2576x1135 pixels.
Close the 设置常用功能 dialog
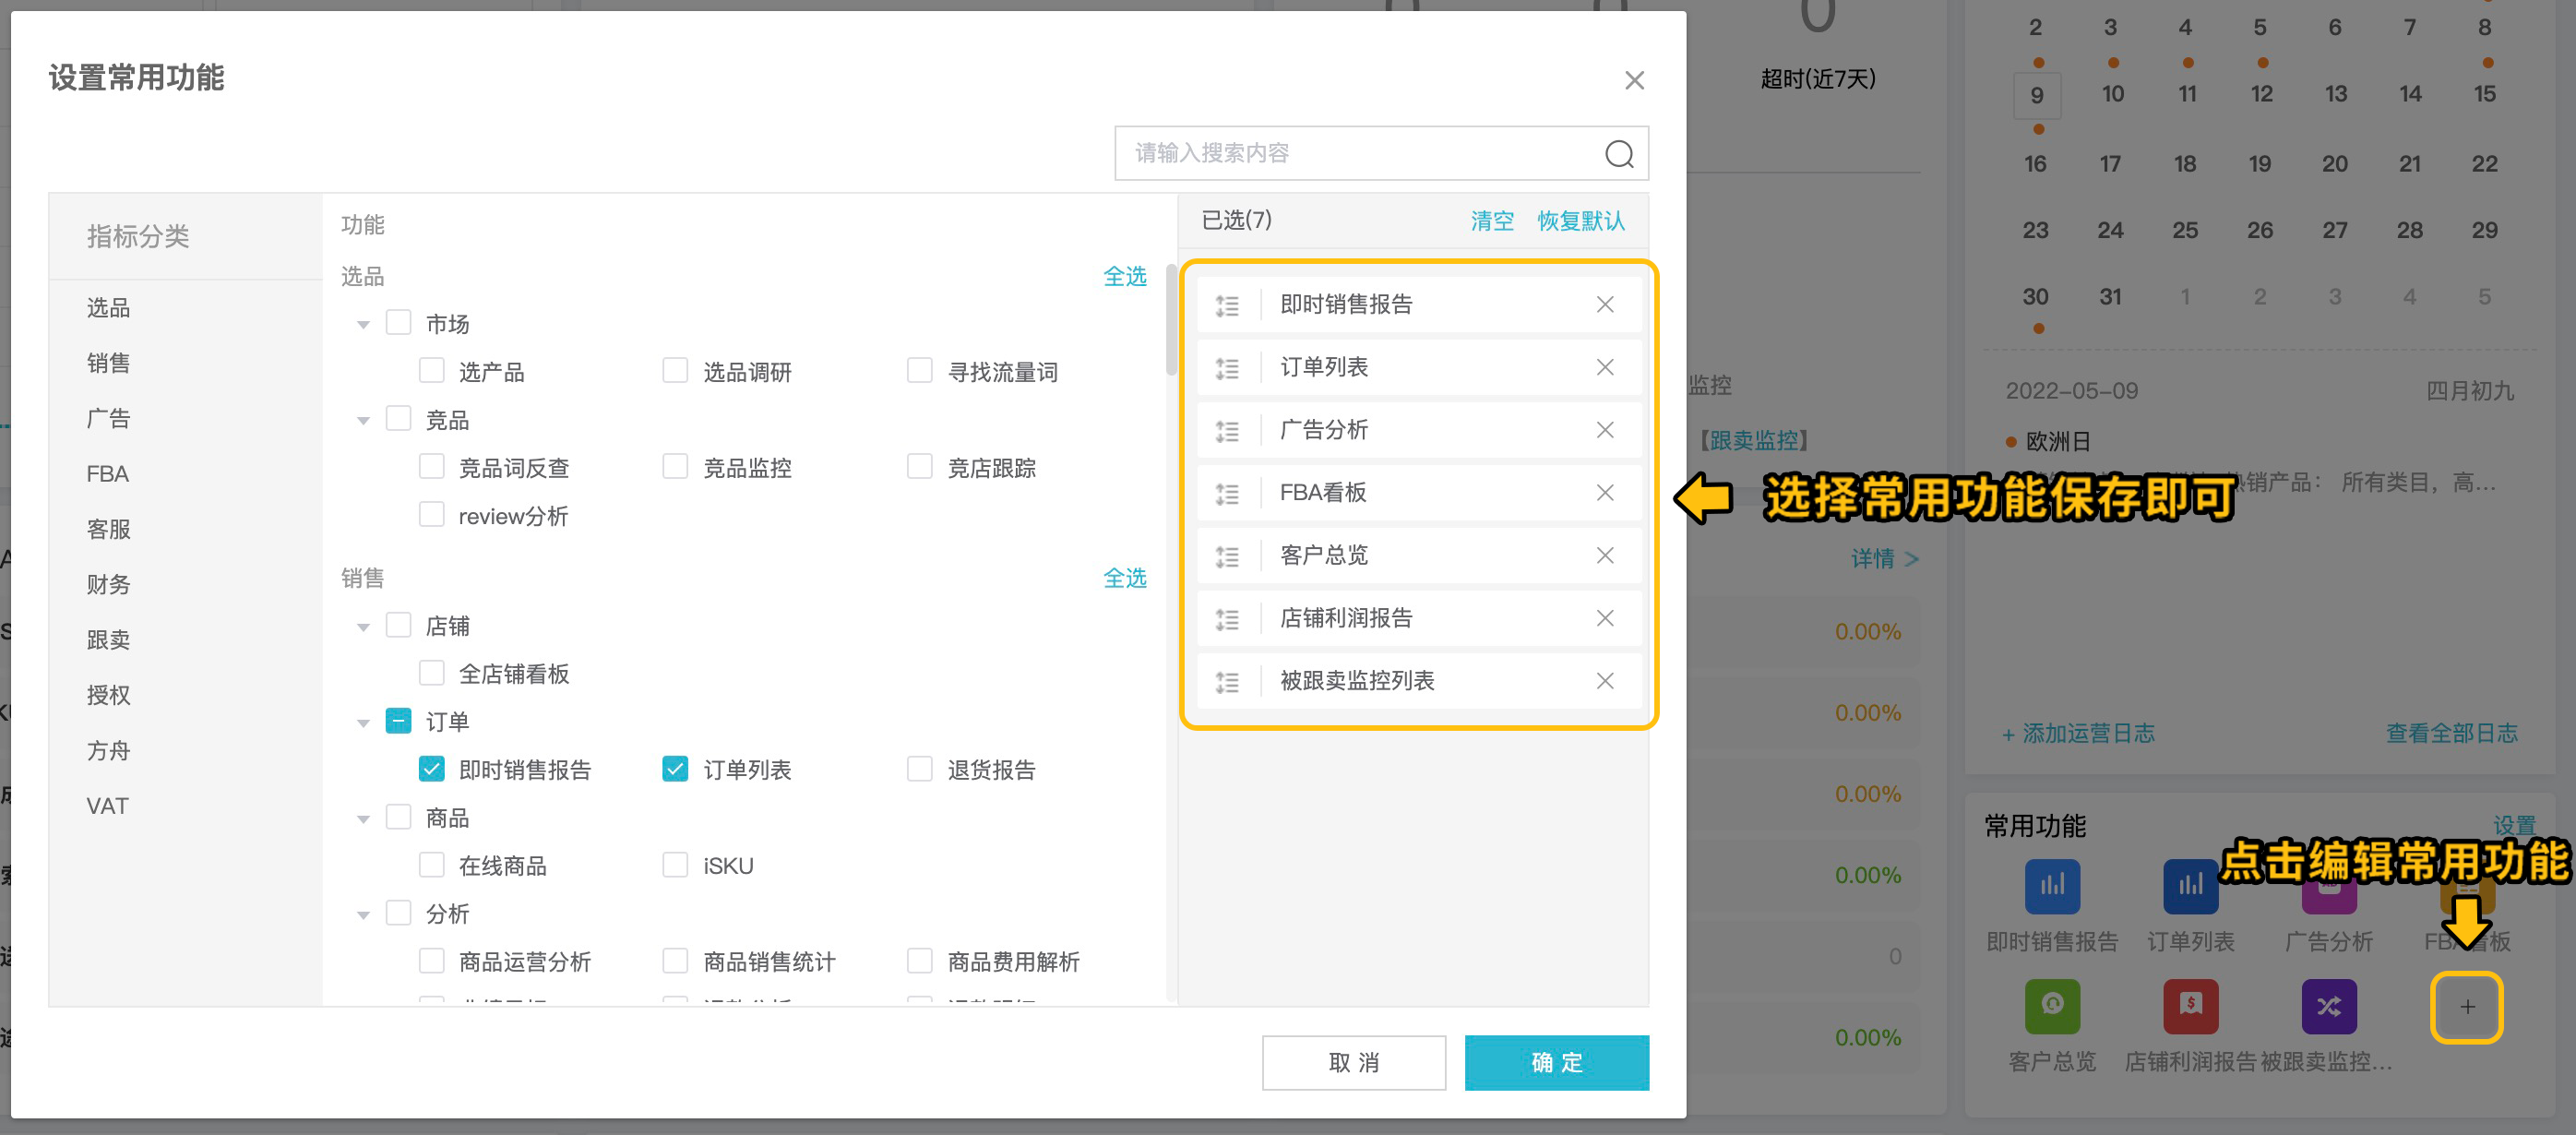click(1633, 80)
